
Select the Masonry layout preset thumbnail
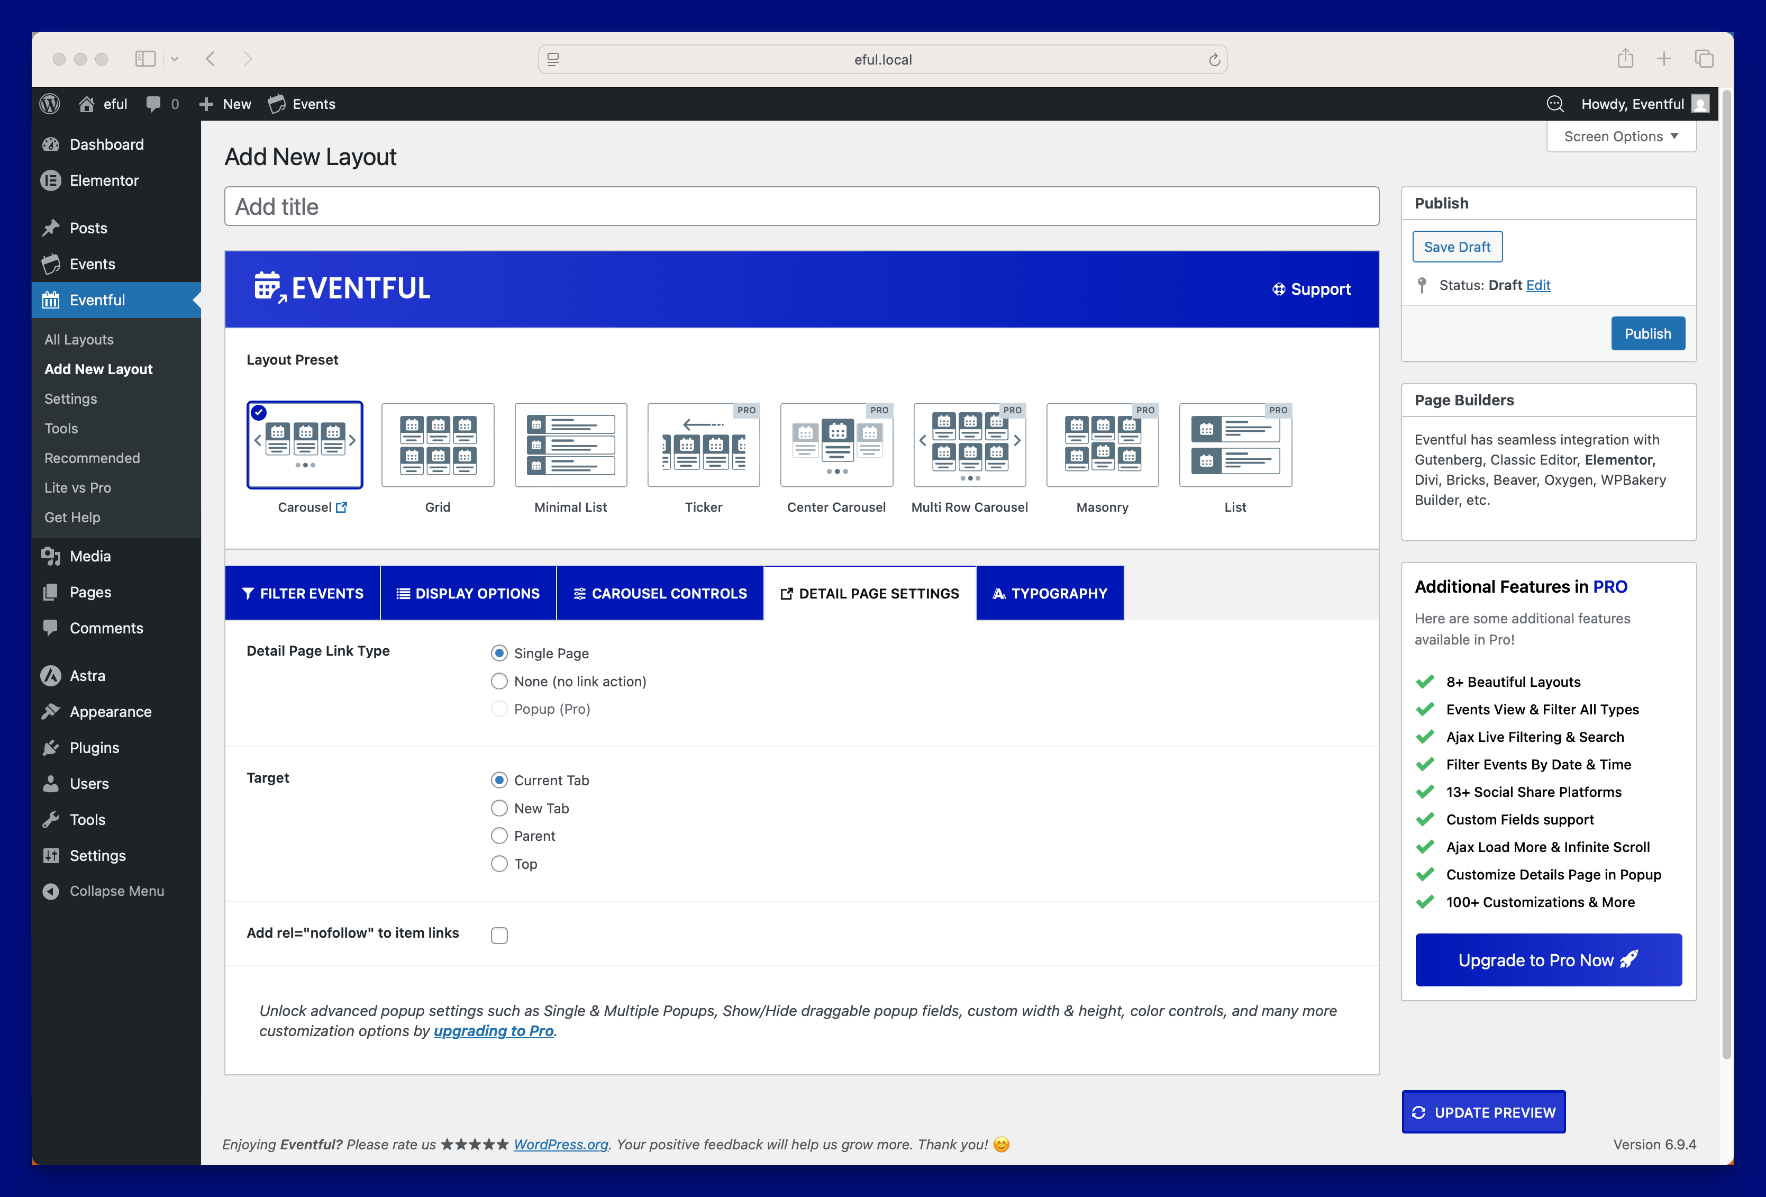(x=1102, y=445)
